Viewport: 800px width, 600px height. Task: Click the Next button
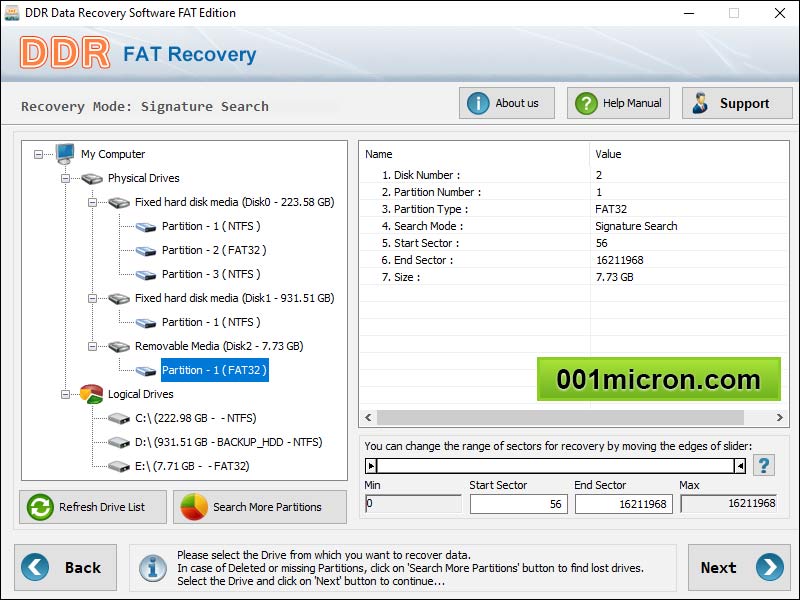pos(738,568)
